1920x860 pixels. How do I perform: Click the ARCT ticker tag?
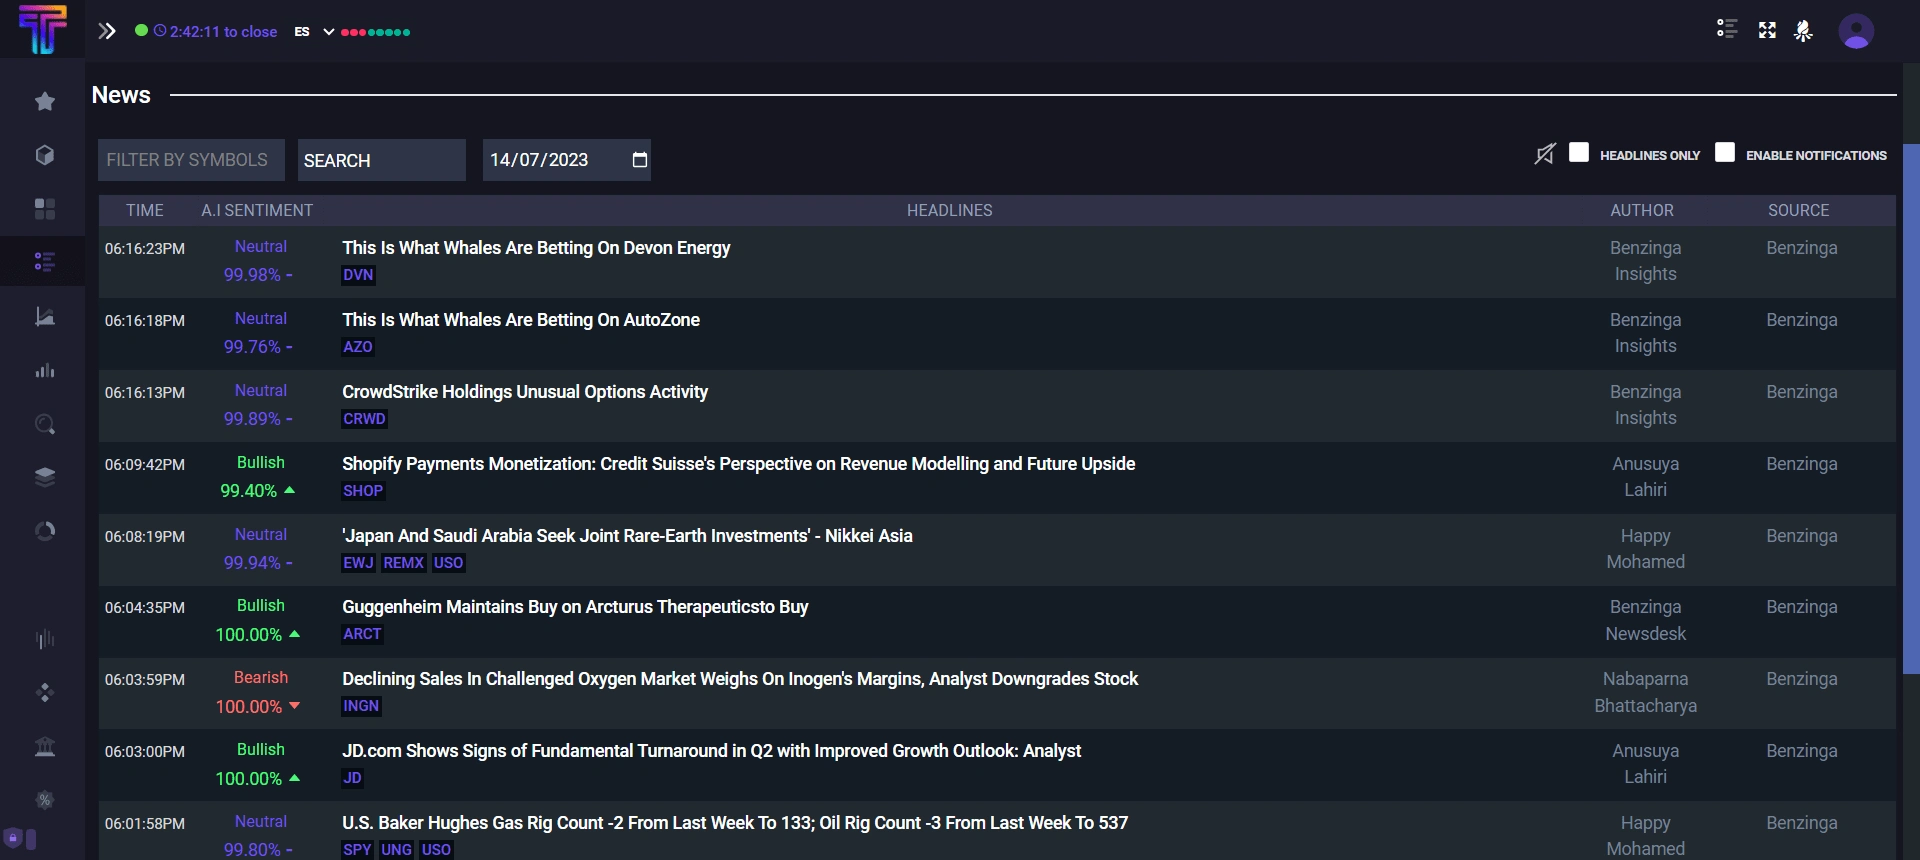(x=362, y=634)
